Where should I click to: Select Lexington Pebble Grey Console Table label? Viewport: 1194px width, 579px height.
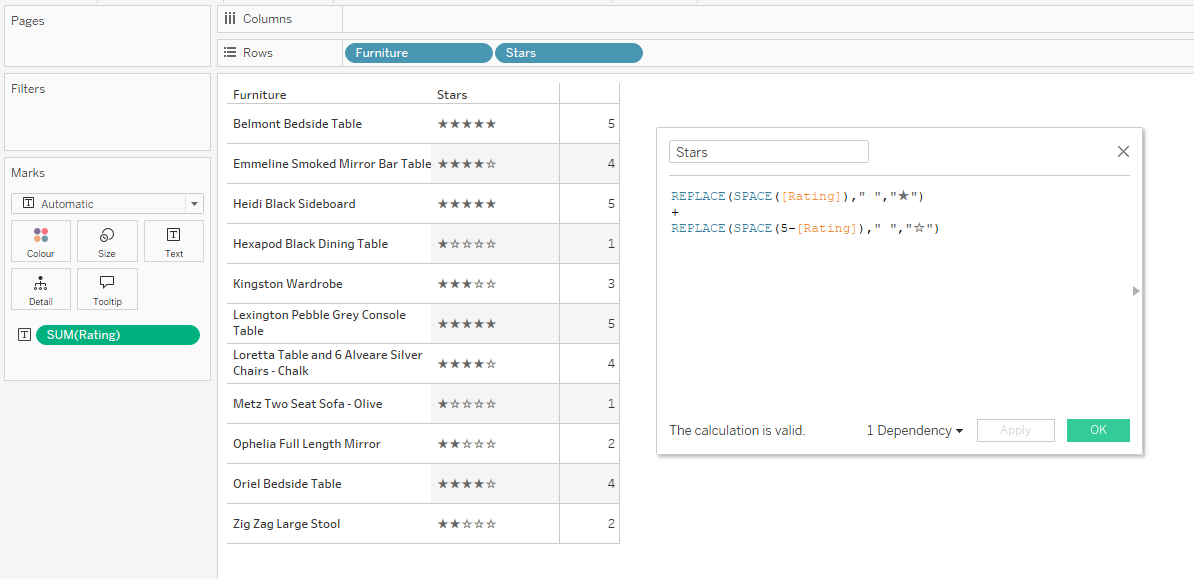coord(320,323)
